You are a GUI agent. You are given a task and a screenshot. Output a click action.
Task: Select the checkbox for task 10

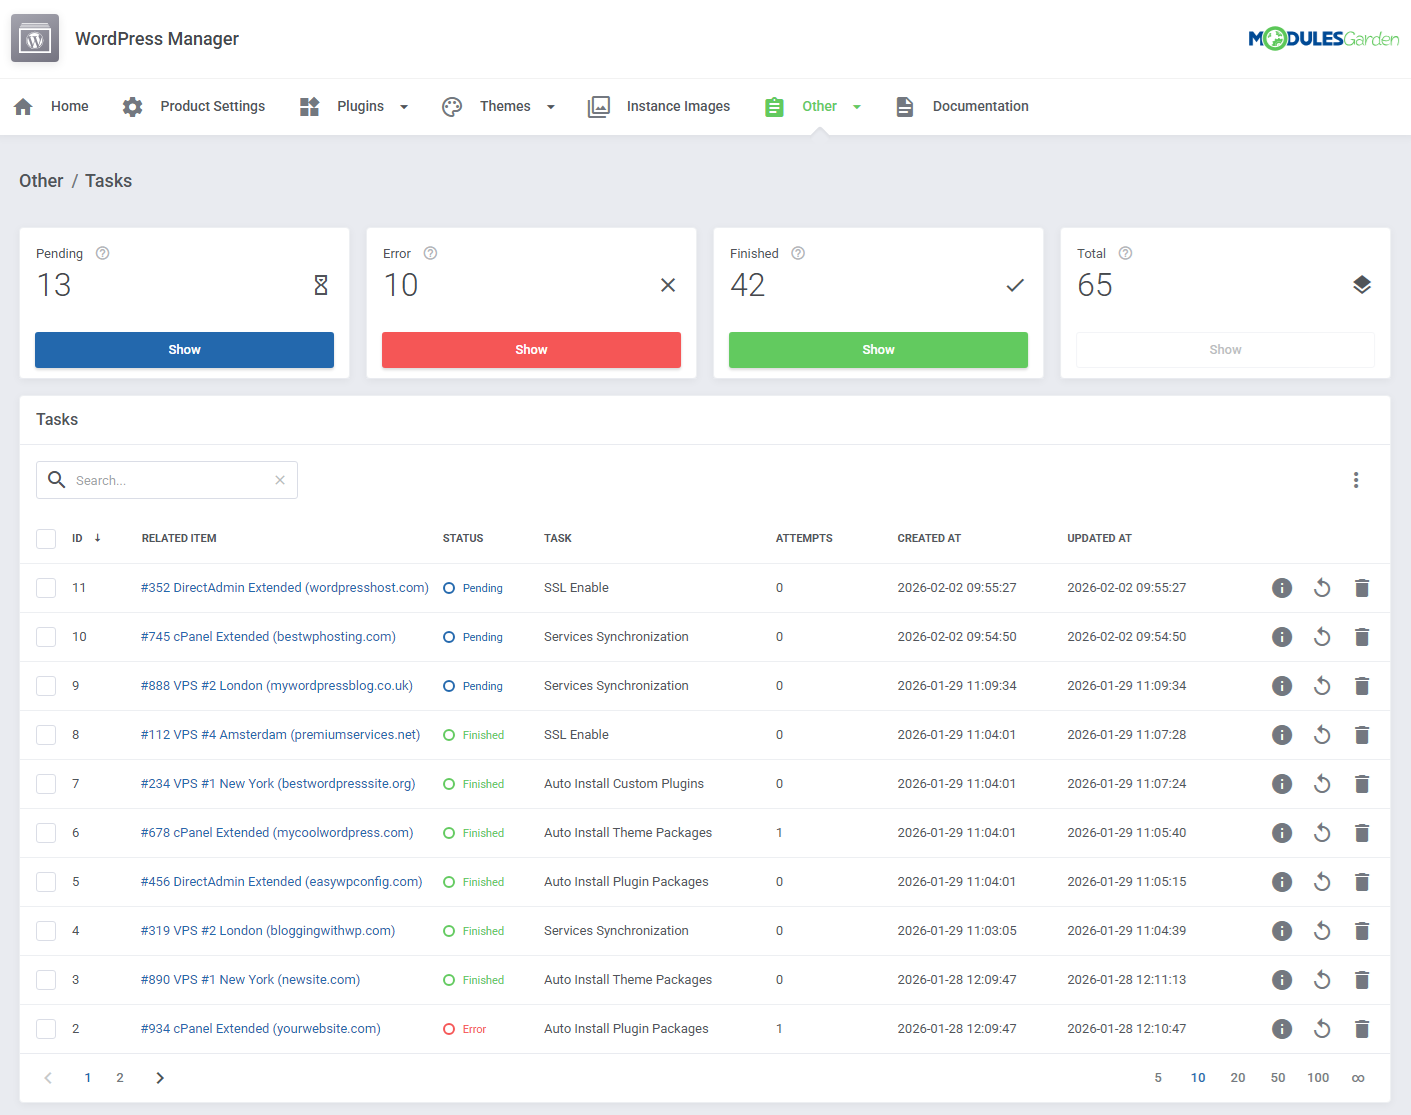[46, 636]
